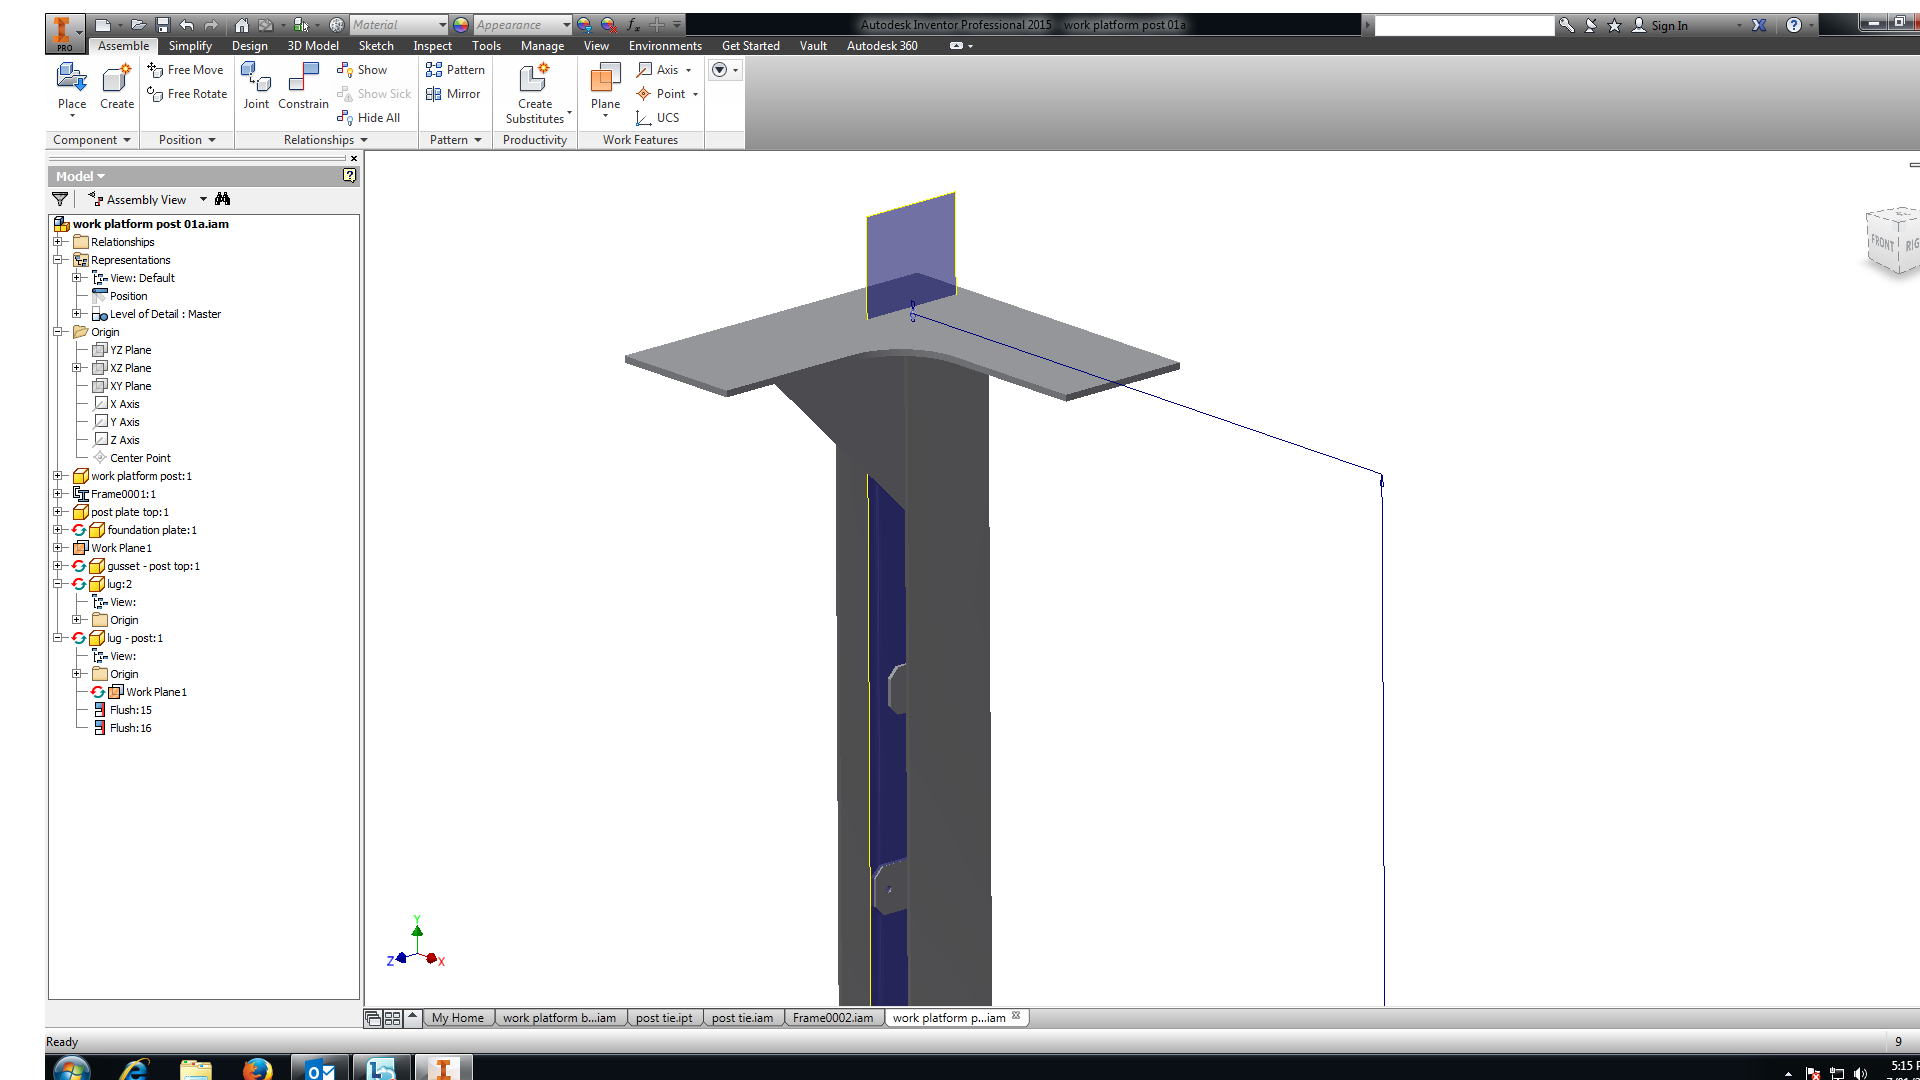Activate the Free Rotate tool
Image resolution: width=1920 pixels, height=1080 pixels.
[187, 94]
